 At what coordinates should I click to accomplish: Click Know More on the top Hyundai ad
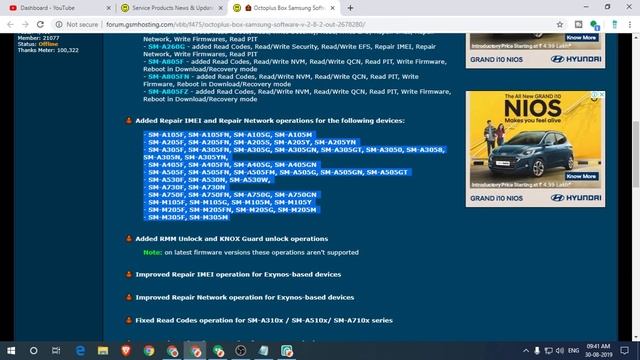[581, 38]
